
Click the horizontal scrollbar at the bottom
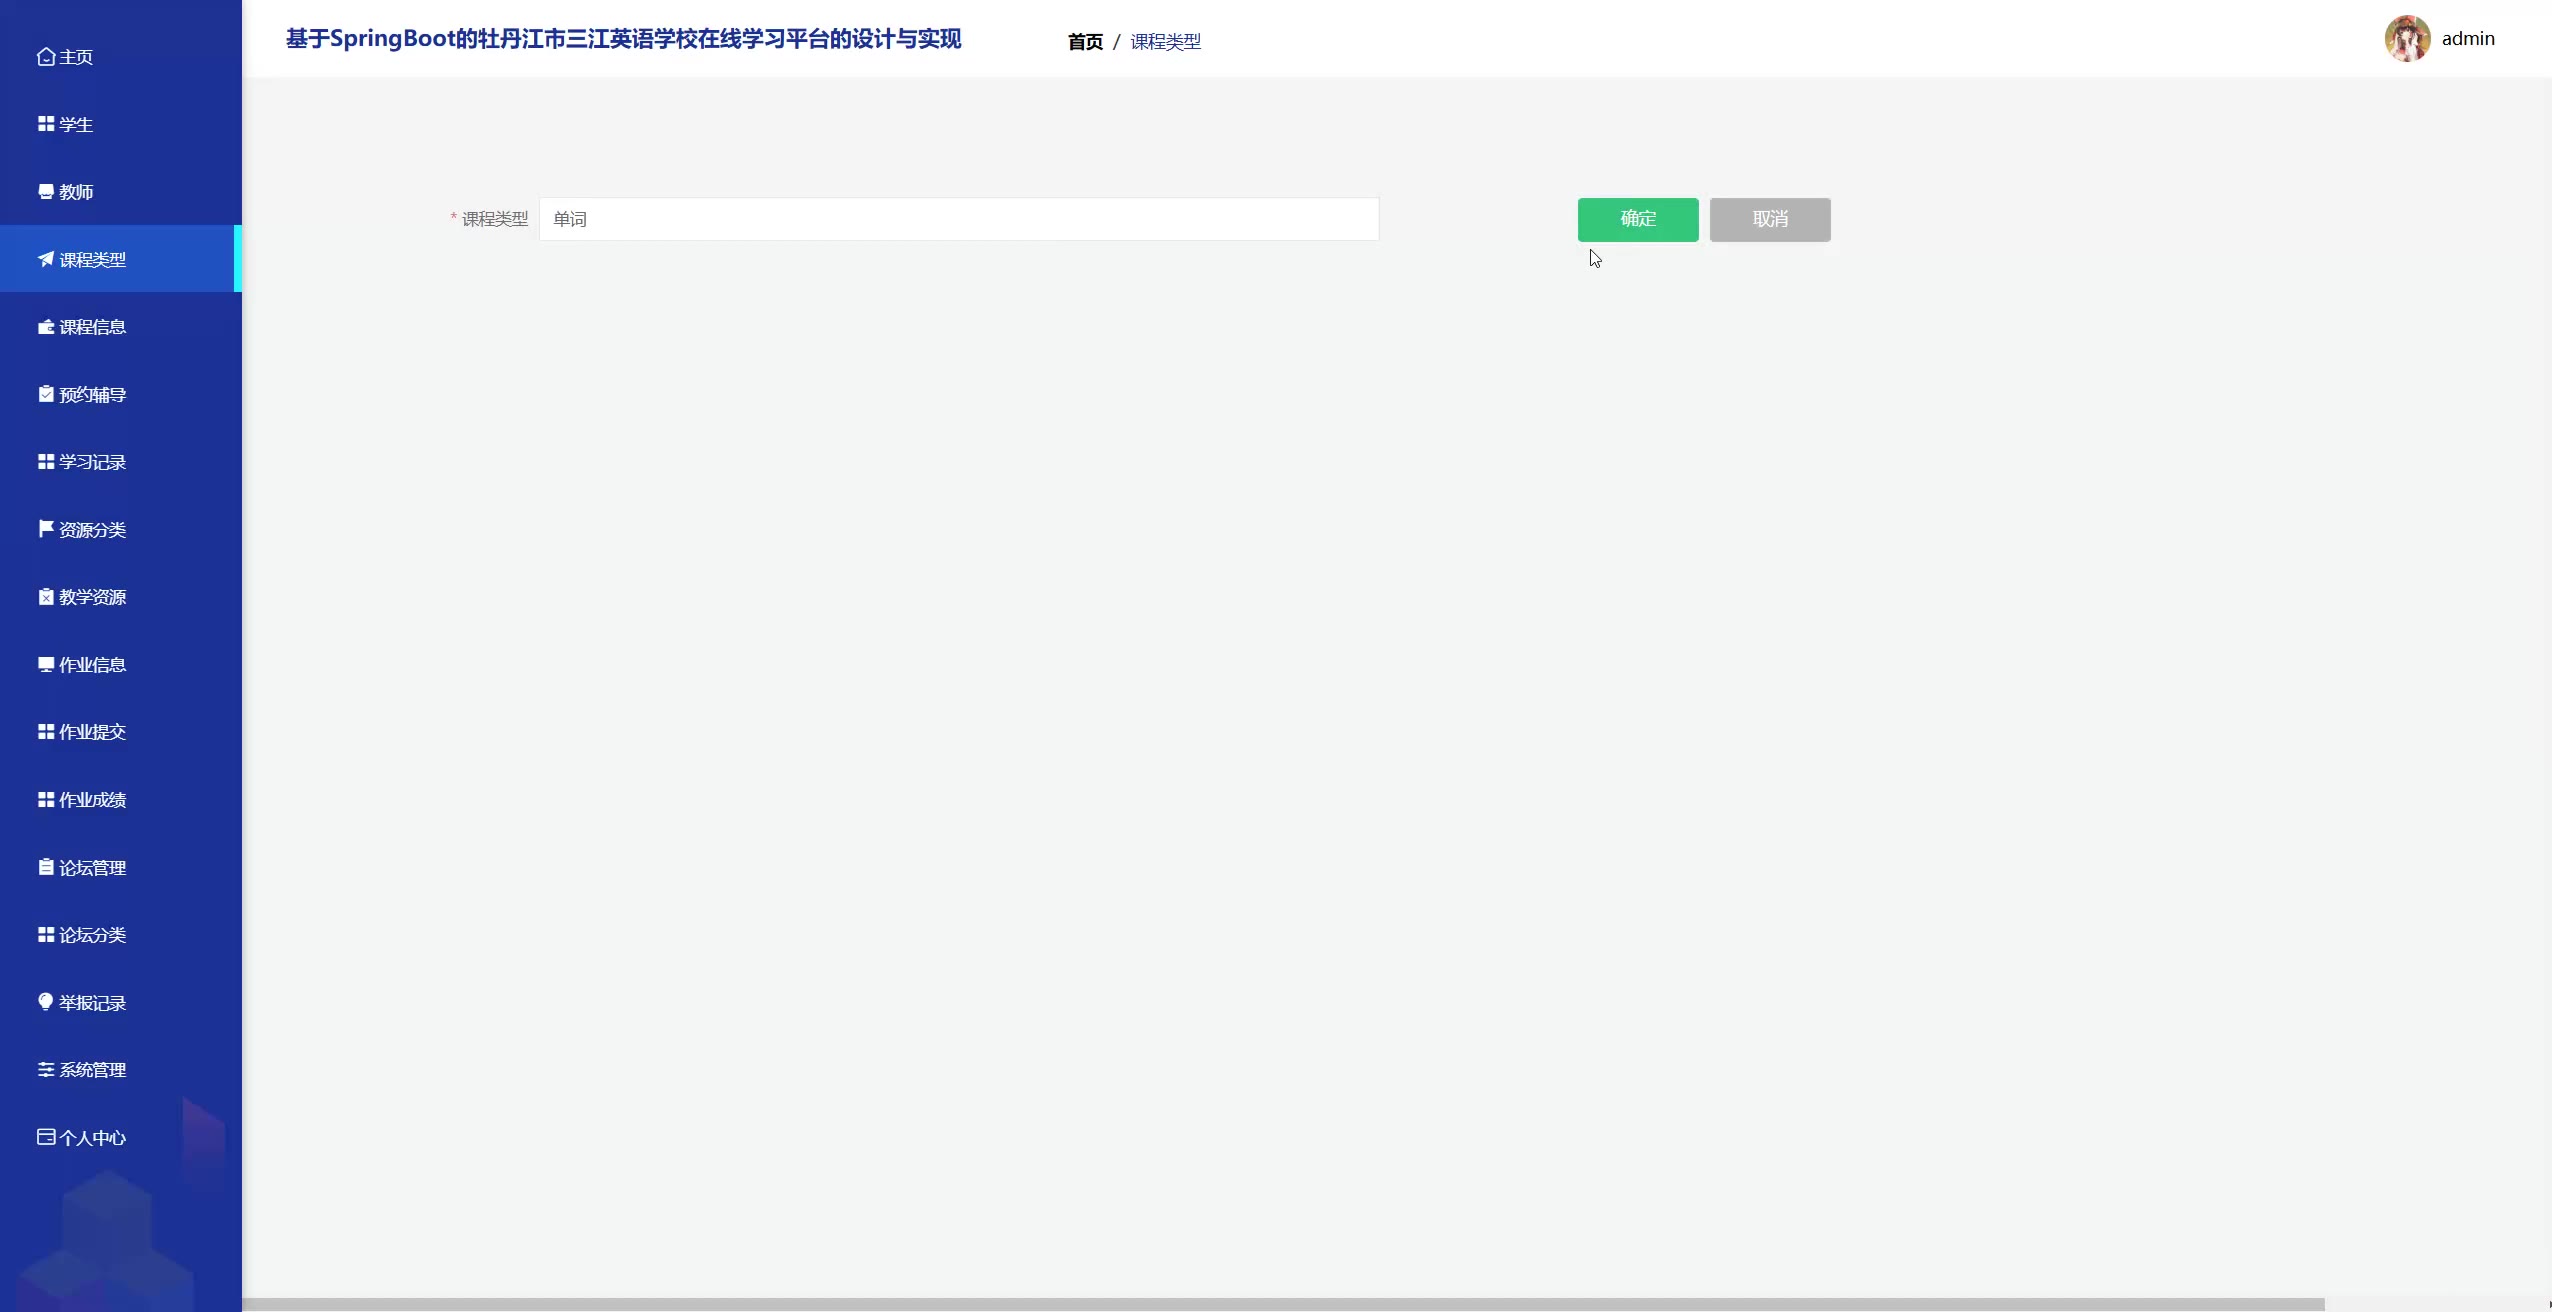(x=1282, y=1304)
